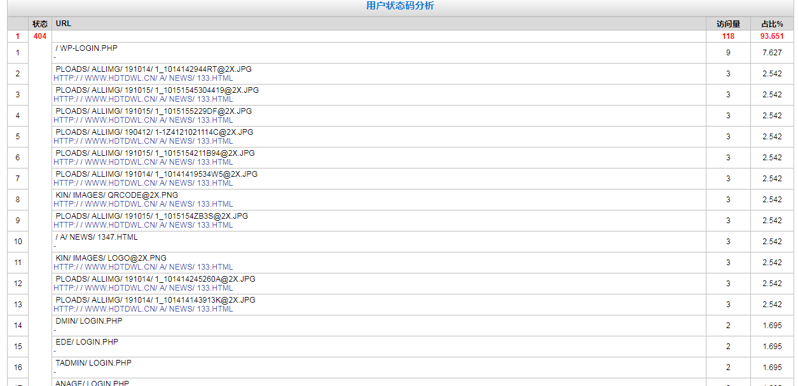798x386 pixels.
Task: Open the 用户状态码分析 title heading
Action: [400, 6]
